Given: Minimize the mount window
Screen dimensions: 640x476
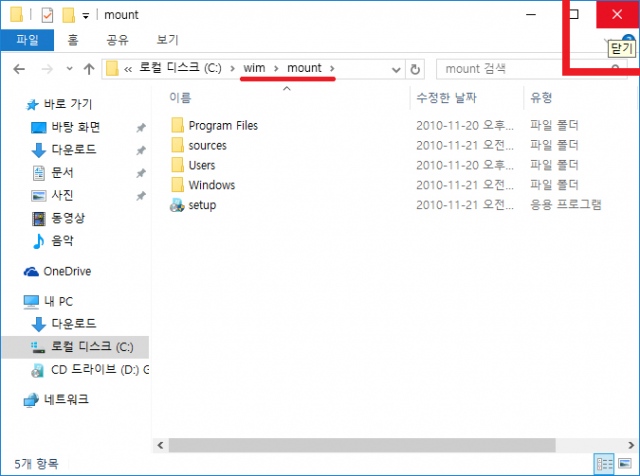Looking at the screenshot, I should pos(531,15).
